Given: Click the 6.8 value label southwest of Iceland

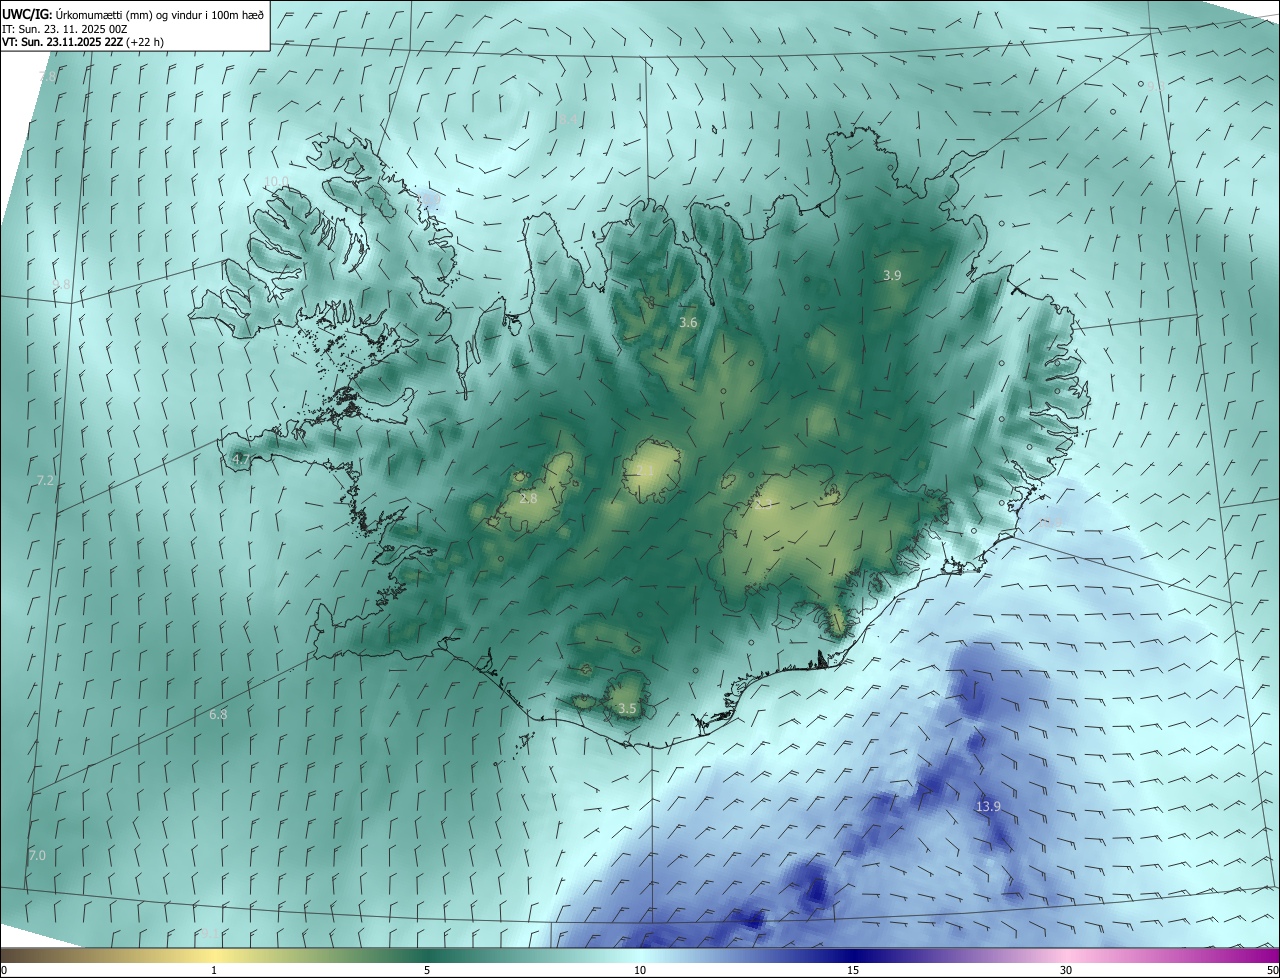Looking at the screenshot, I should [x=218, y=715].
